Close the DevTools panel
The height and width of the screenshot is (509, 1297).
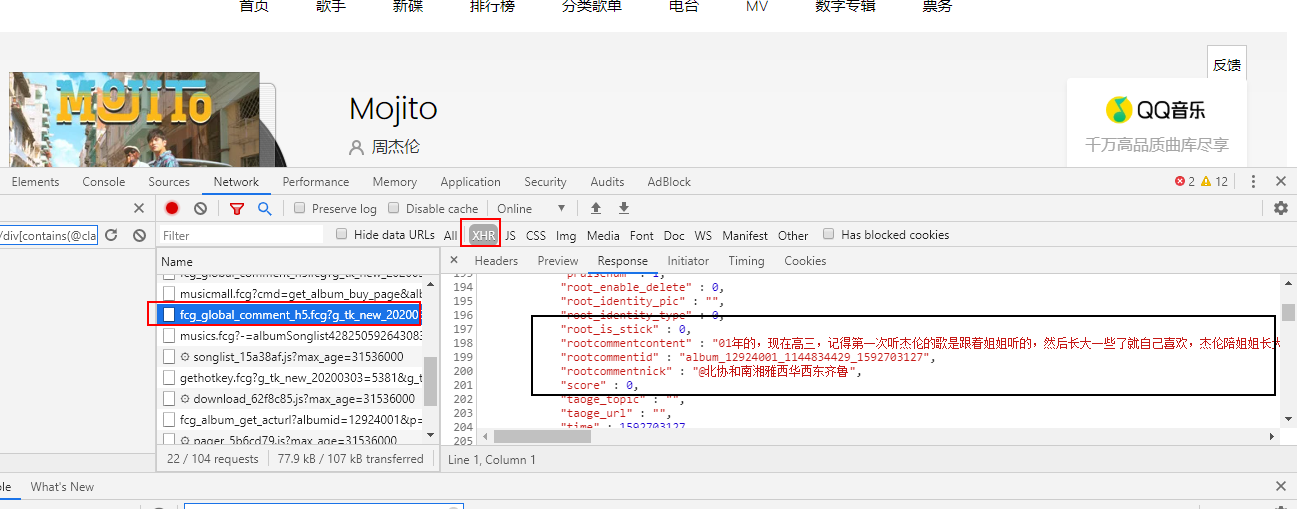coord(1281,181)
